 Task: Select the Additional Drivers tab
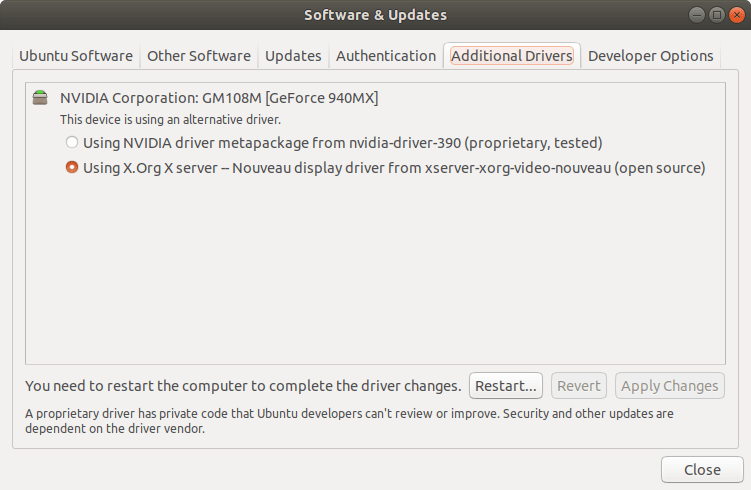click(512, 56)
